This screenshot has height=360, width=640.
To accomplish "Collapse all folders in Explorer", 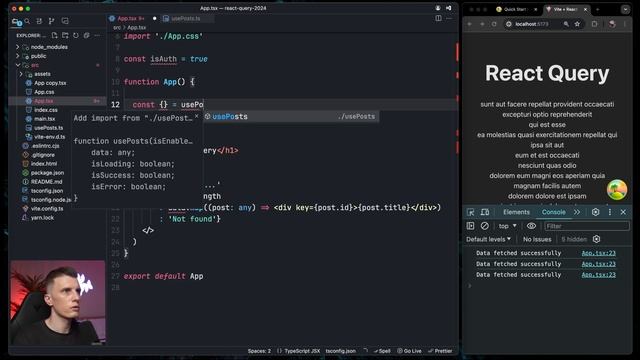I will pos(87,36).
